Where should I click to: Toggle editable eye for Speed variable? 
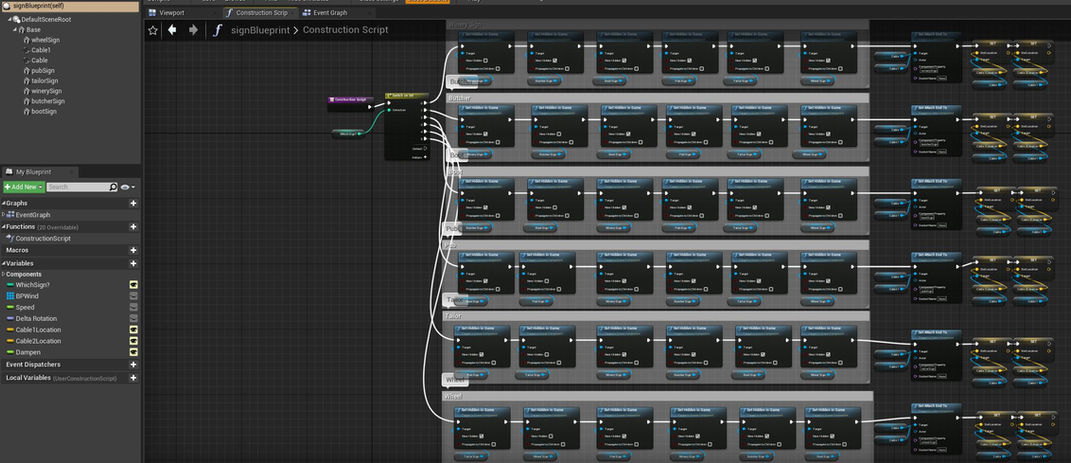(134, 307)
